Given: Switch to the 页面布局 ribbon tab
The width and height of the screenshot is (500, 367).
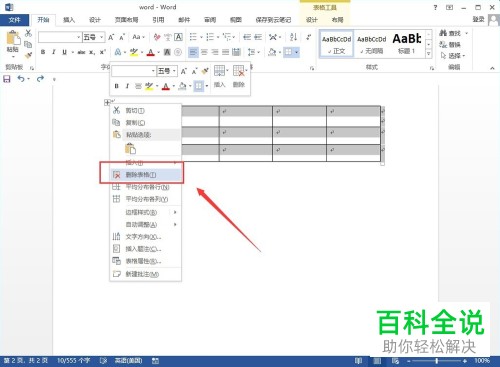Looking at the screenshot, I should click(126, 20).
